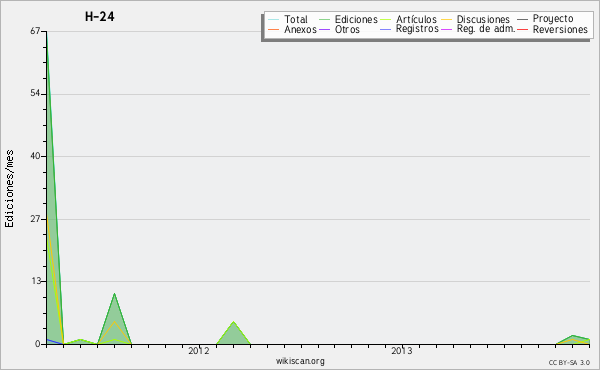Viewport: 600px width, 370px height.
Task: Click the 2012 x-axis label
Action: click(199, 351)
